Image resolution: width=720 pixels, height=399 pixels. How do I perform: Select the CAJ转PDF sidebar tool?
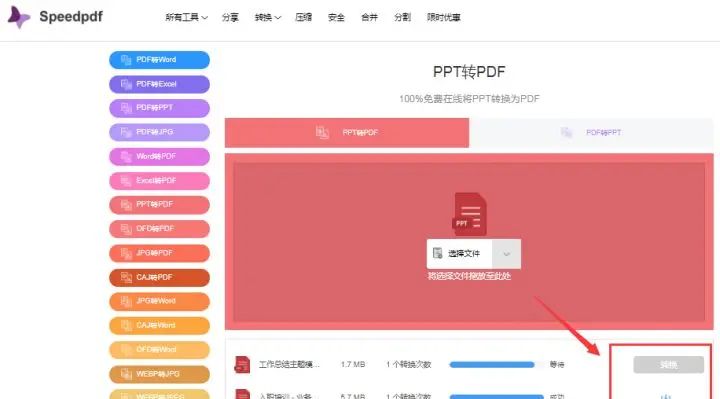159,277
